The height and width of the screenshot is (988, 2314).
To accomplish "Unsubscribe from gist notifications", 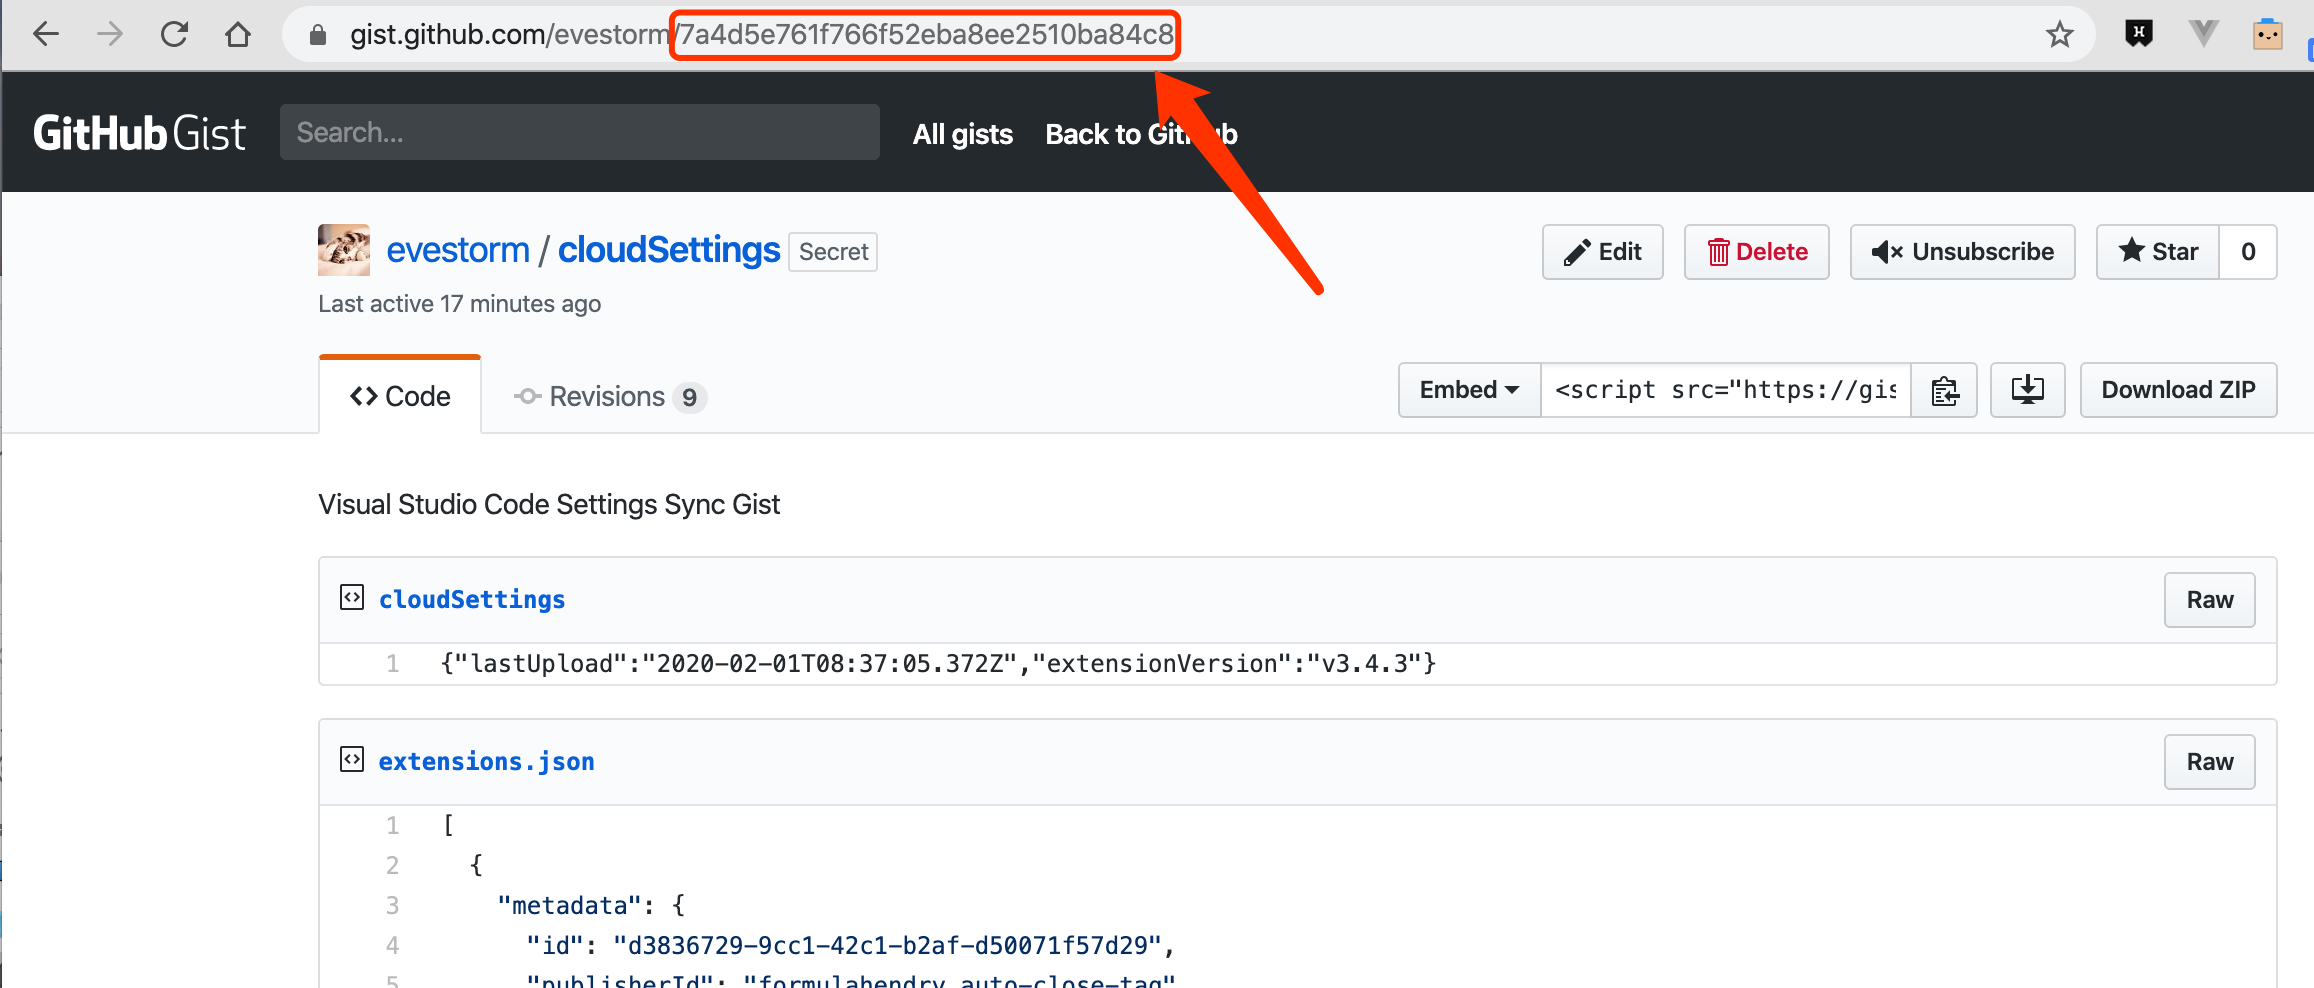I will pos(1962,252).
